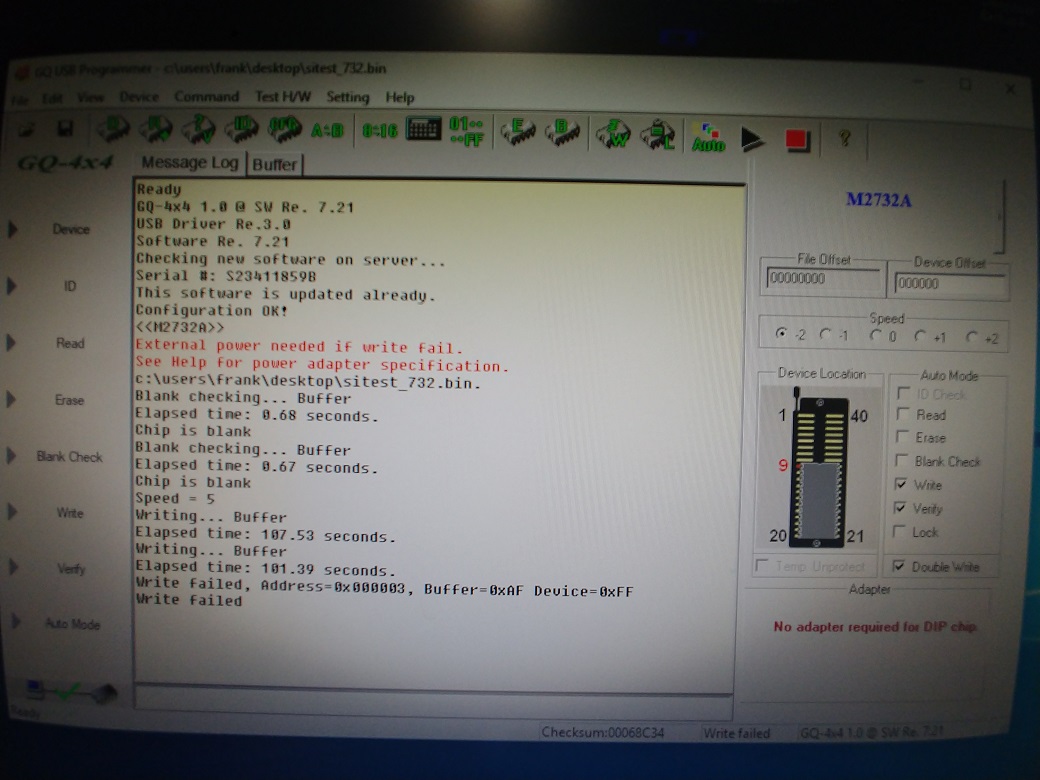Click the File Offset input field

click(823, 280)
